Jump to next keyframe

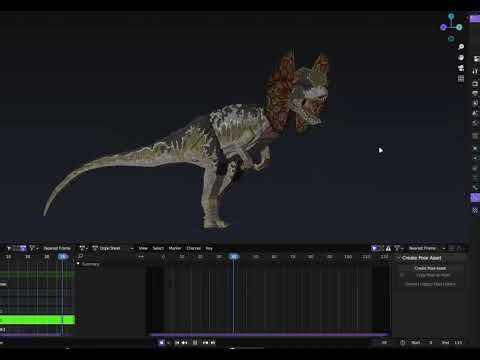pos(205,342)
